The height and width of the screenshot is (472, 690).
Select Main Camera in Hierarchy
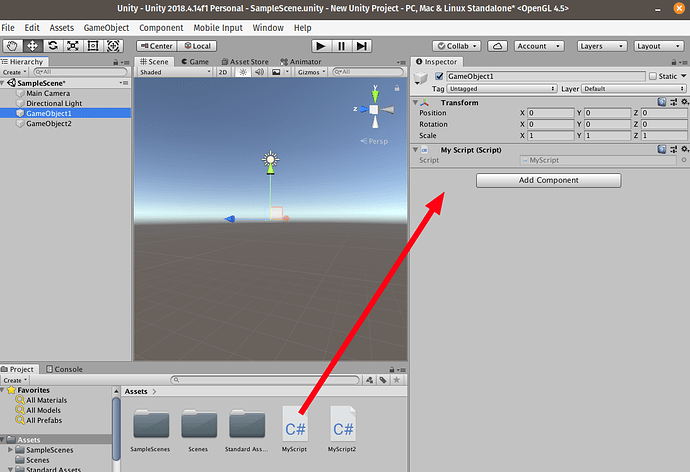pyautogui.click(x=48, y=93)
